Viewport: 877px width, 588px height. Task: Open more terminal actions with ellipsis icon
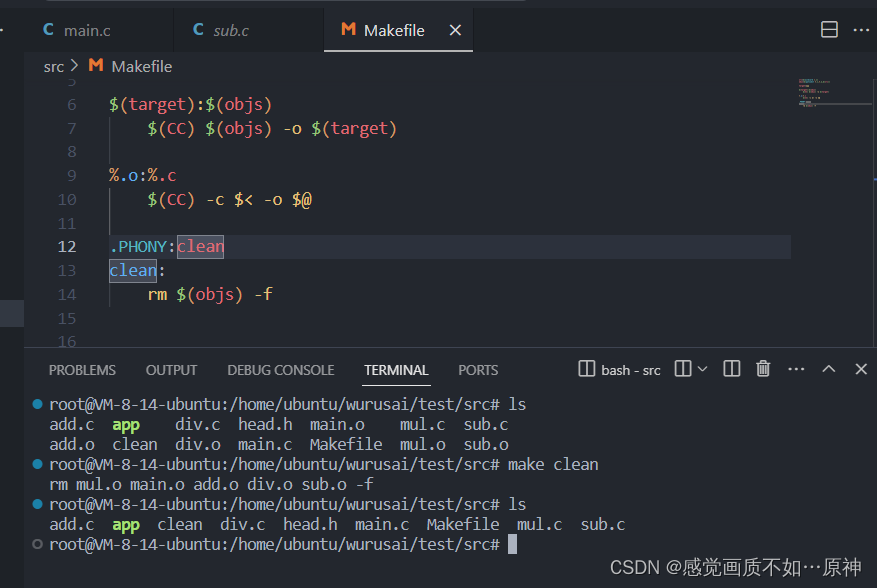(x=796, y=369)
